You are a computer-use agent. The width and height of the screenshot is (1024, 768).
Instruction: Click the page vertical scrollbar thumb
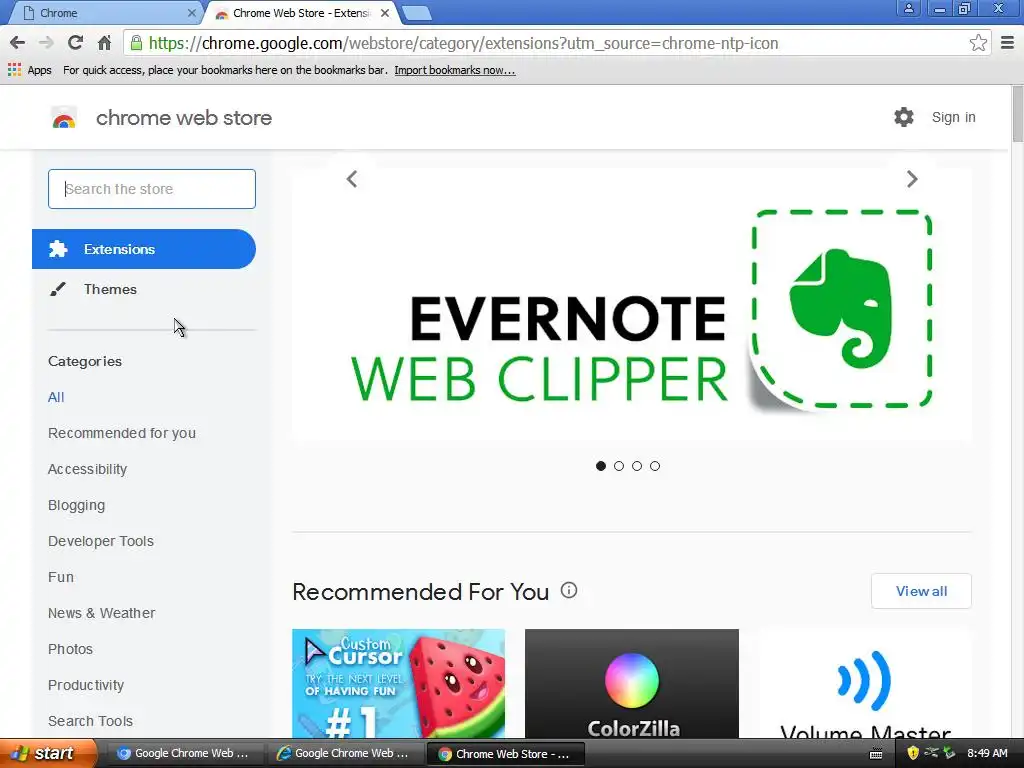pyautogui.click(x=1017, y=113)
